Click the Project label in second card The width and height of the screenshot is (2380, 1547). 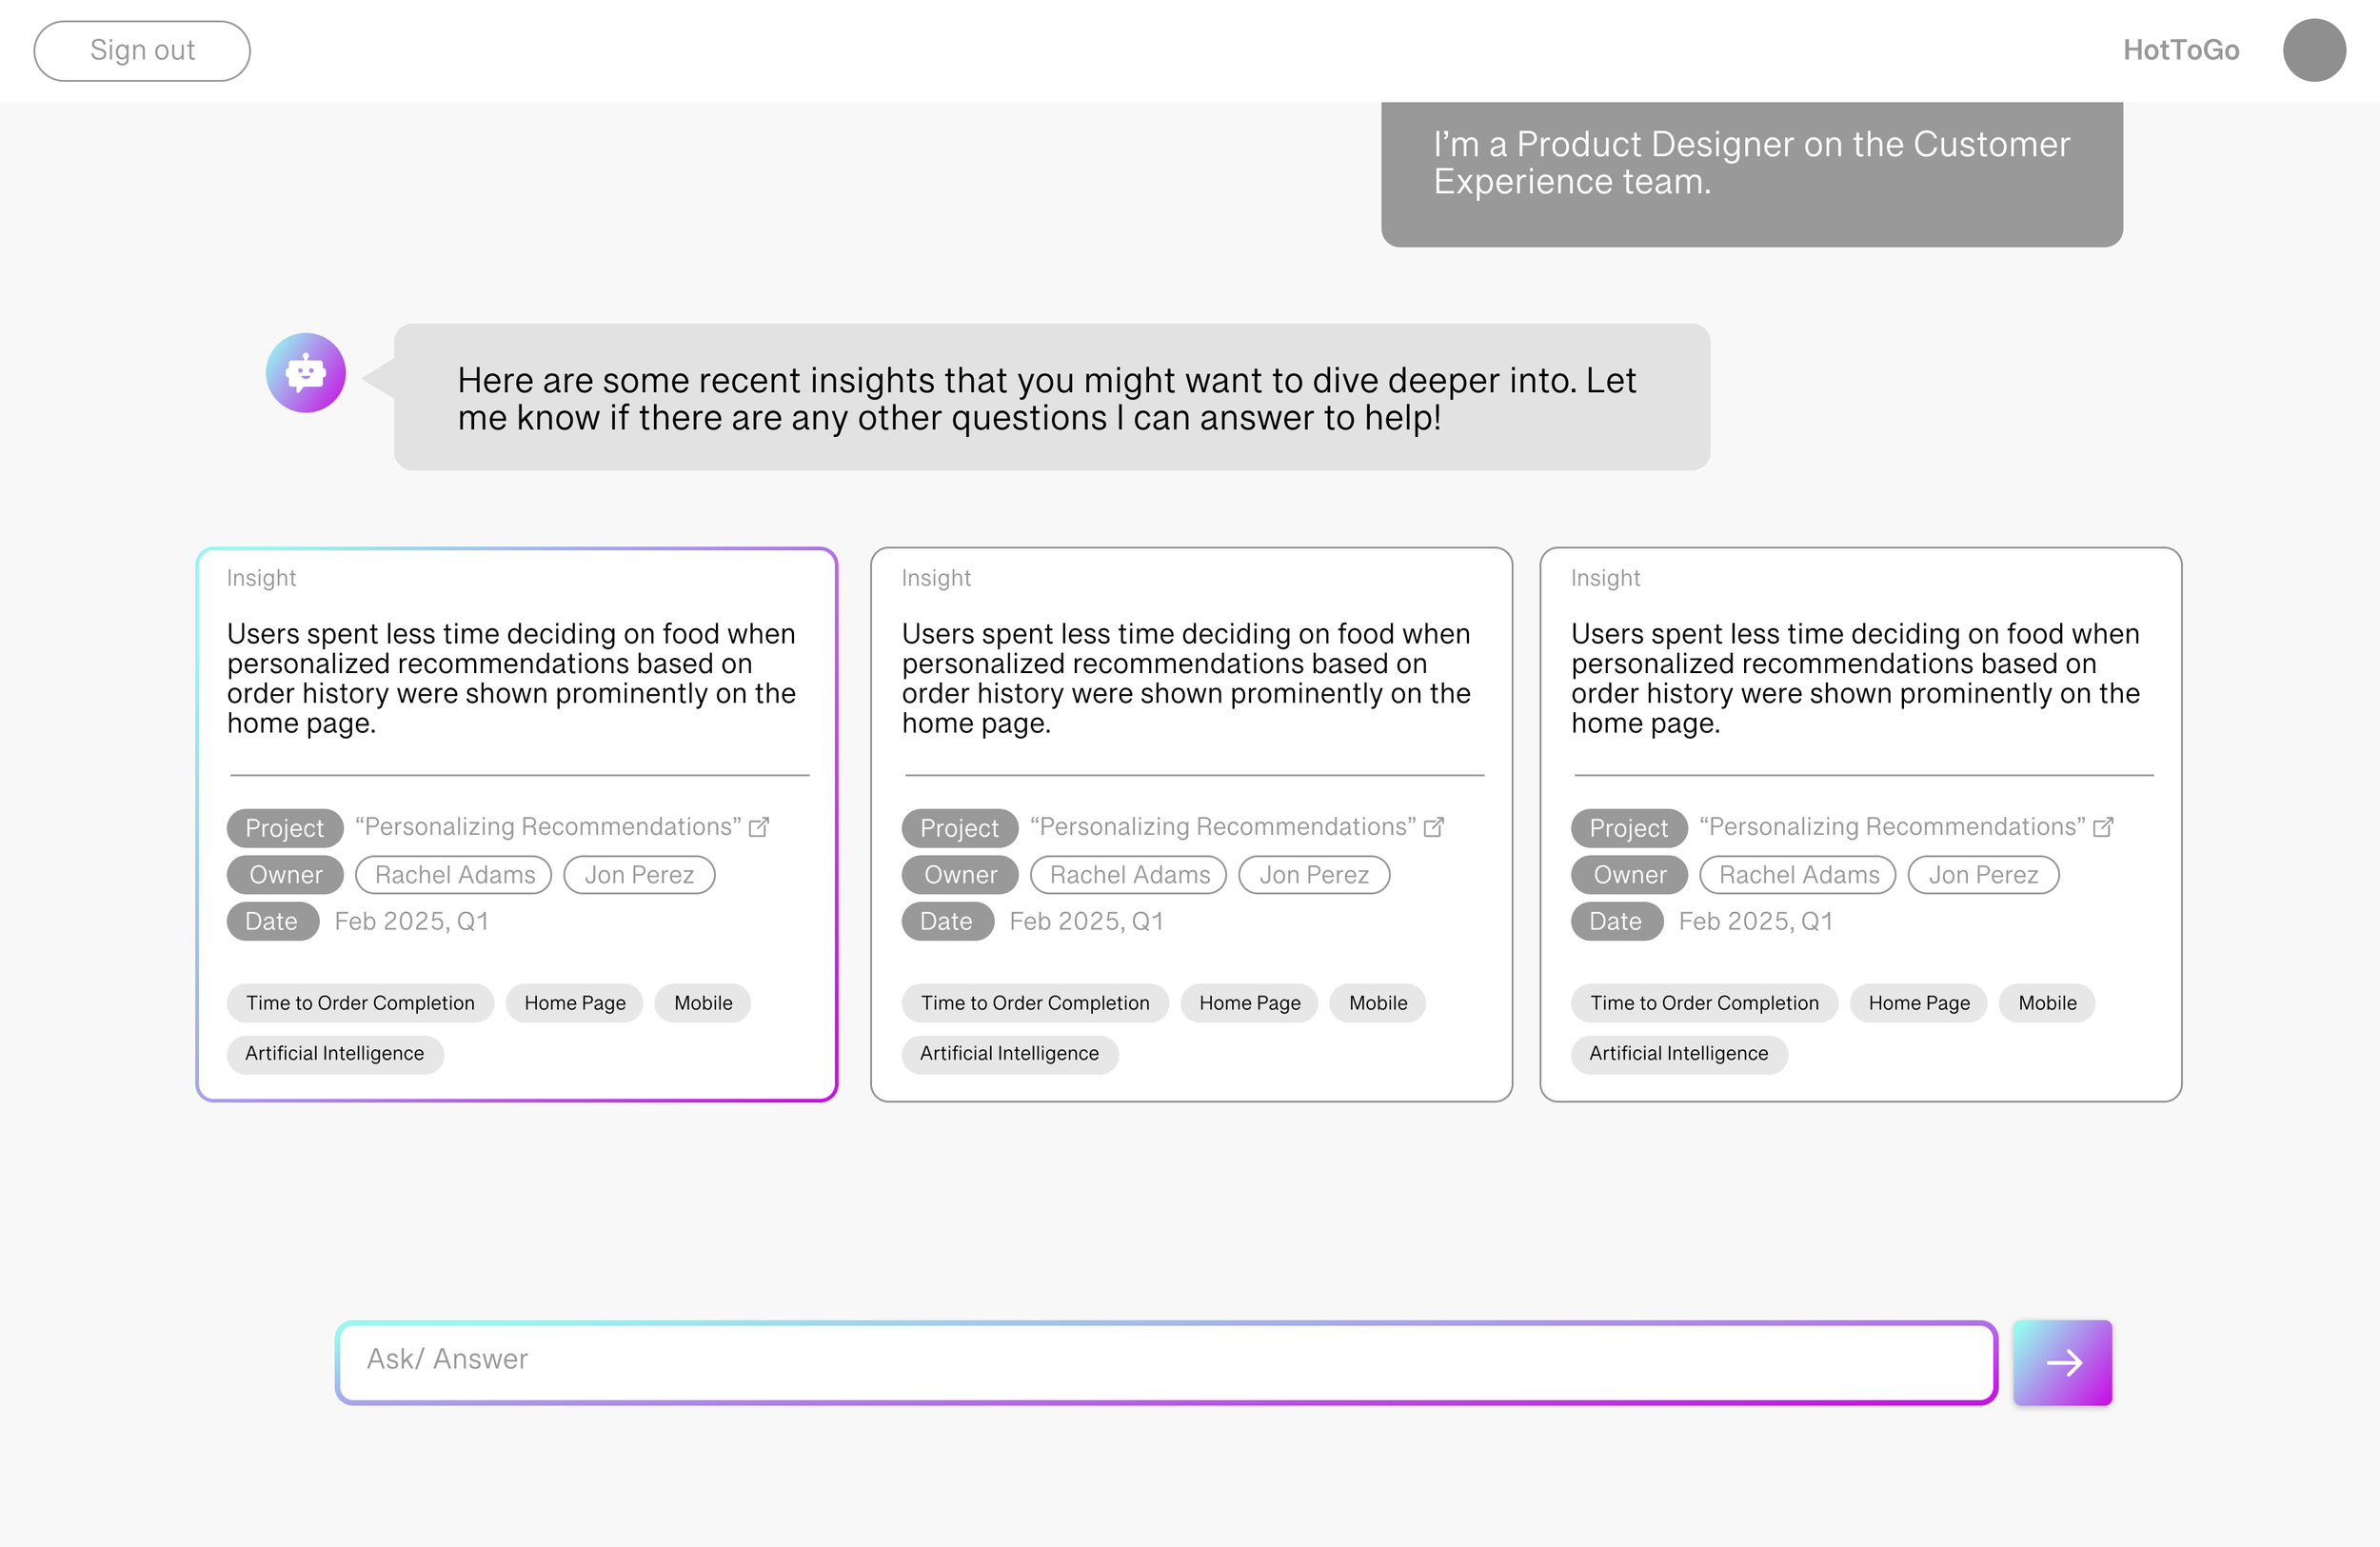[x=959, y=828]
